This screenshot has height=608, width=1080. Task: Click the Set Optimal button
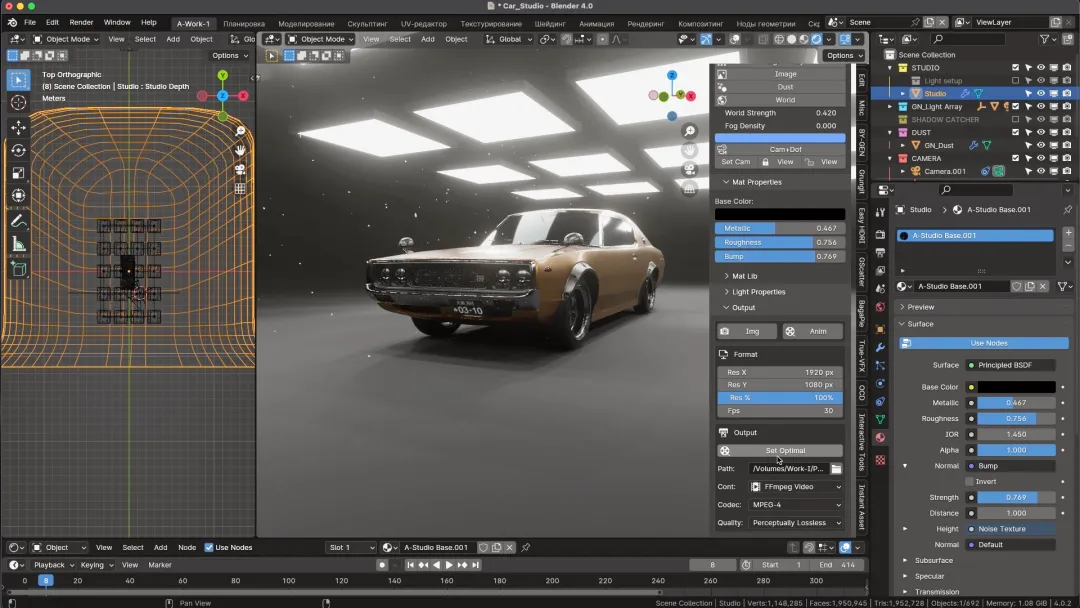[x=784, y=451]
